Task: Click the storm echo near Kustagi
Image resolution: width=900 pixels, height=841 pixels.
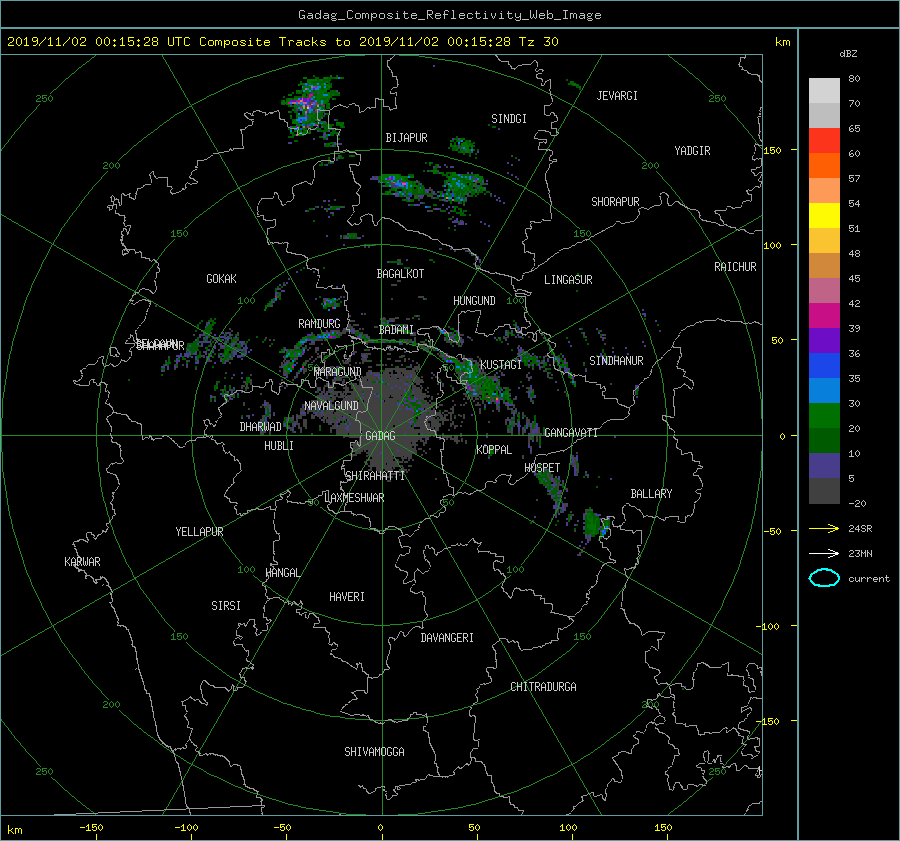Action: coord(483,385)
